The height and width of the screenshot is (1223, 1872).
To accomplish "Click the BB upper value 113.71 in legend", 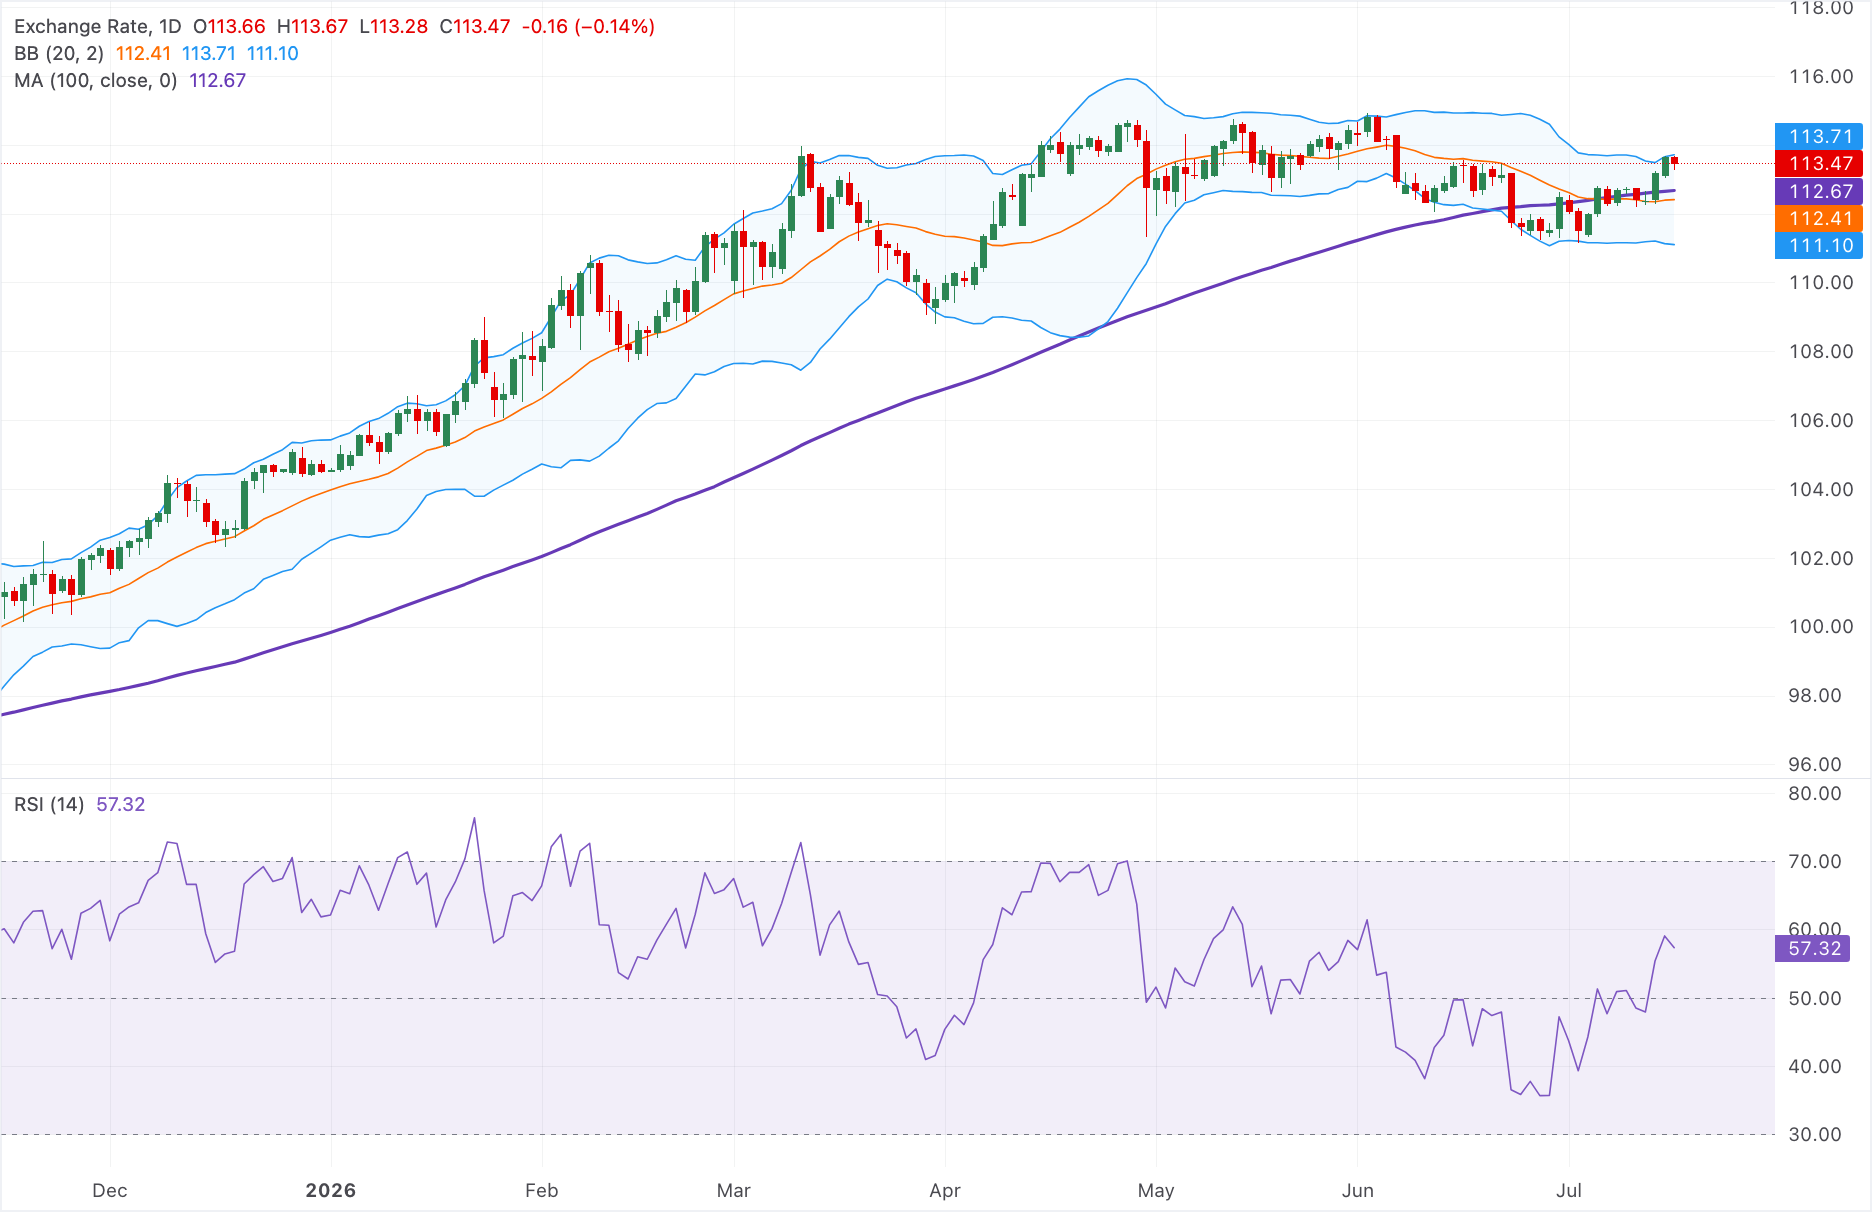I will point(209,54).
